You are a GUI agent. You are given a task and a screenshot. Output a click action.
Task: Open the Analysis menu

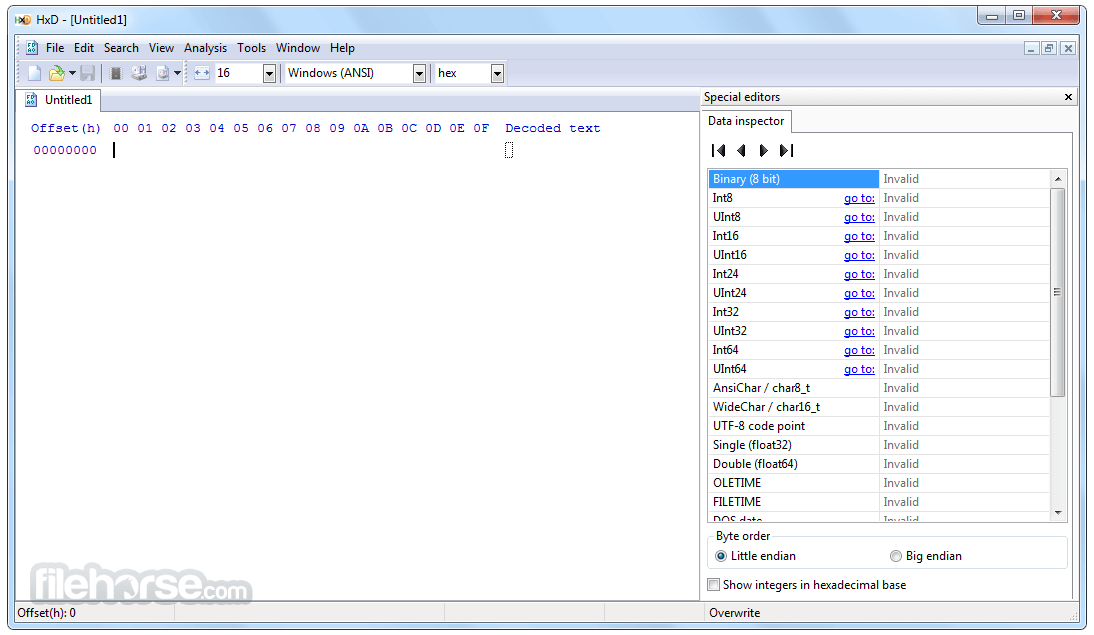pyautogui.click(x=205, y=47)
